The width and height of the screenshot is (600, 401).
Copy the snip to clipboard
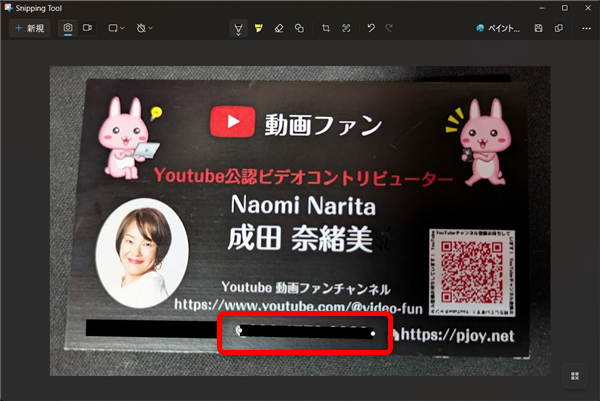pos(559,28)
